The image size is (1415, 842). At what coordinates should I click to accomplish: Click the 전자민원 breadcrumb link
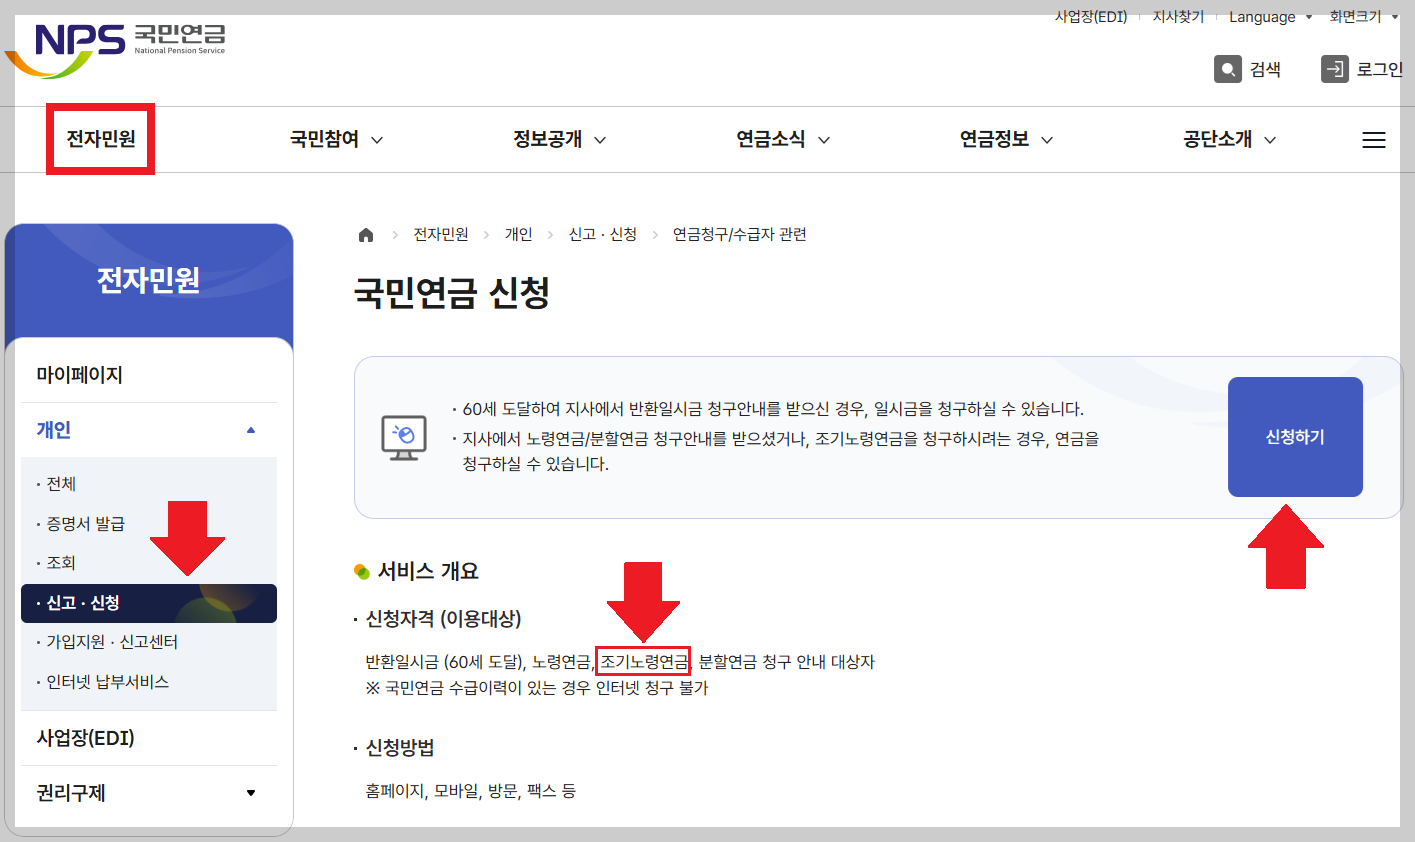pyautogui.click(x=440, y=234)
